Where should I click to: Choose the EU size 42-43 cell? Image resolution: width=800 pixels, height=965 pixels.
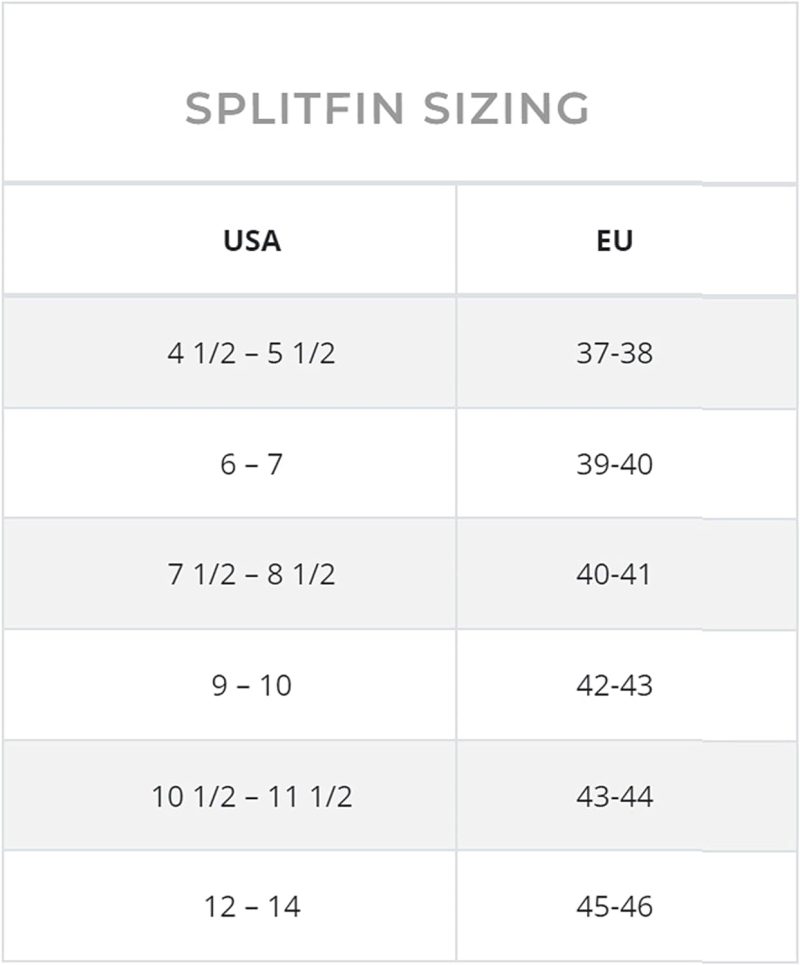614,686
